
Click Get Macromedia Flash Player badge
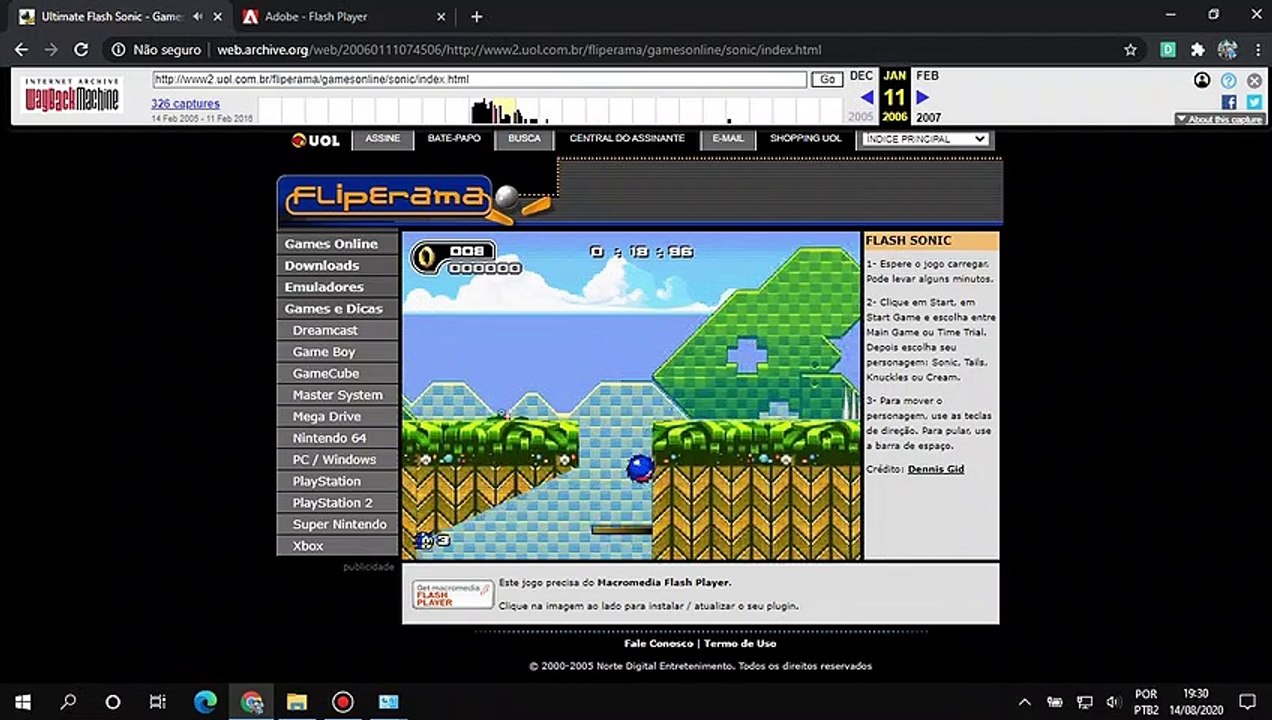click(453, 595)
